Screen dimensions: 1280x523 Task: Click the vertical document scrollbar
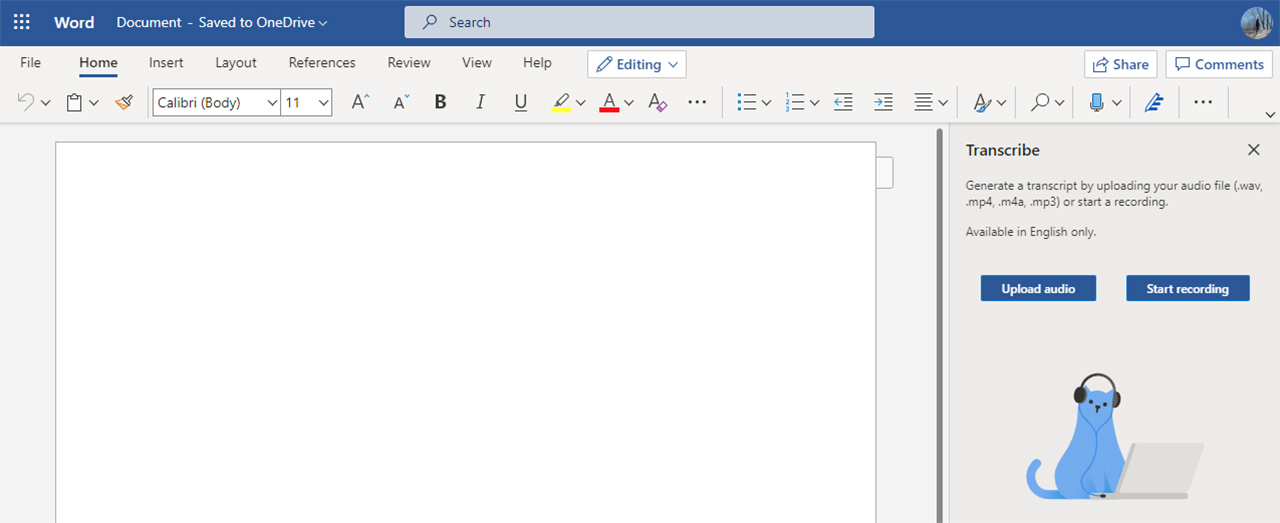(939, 325)
